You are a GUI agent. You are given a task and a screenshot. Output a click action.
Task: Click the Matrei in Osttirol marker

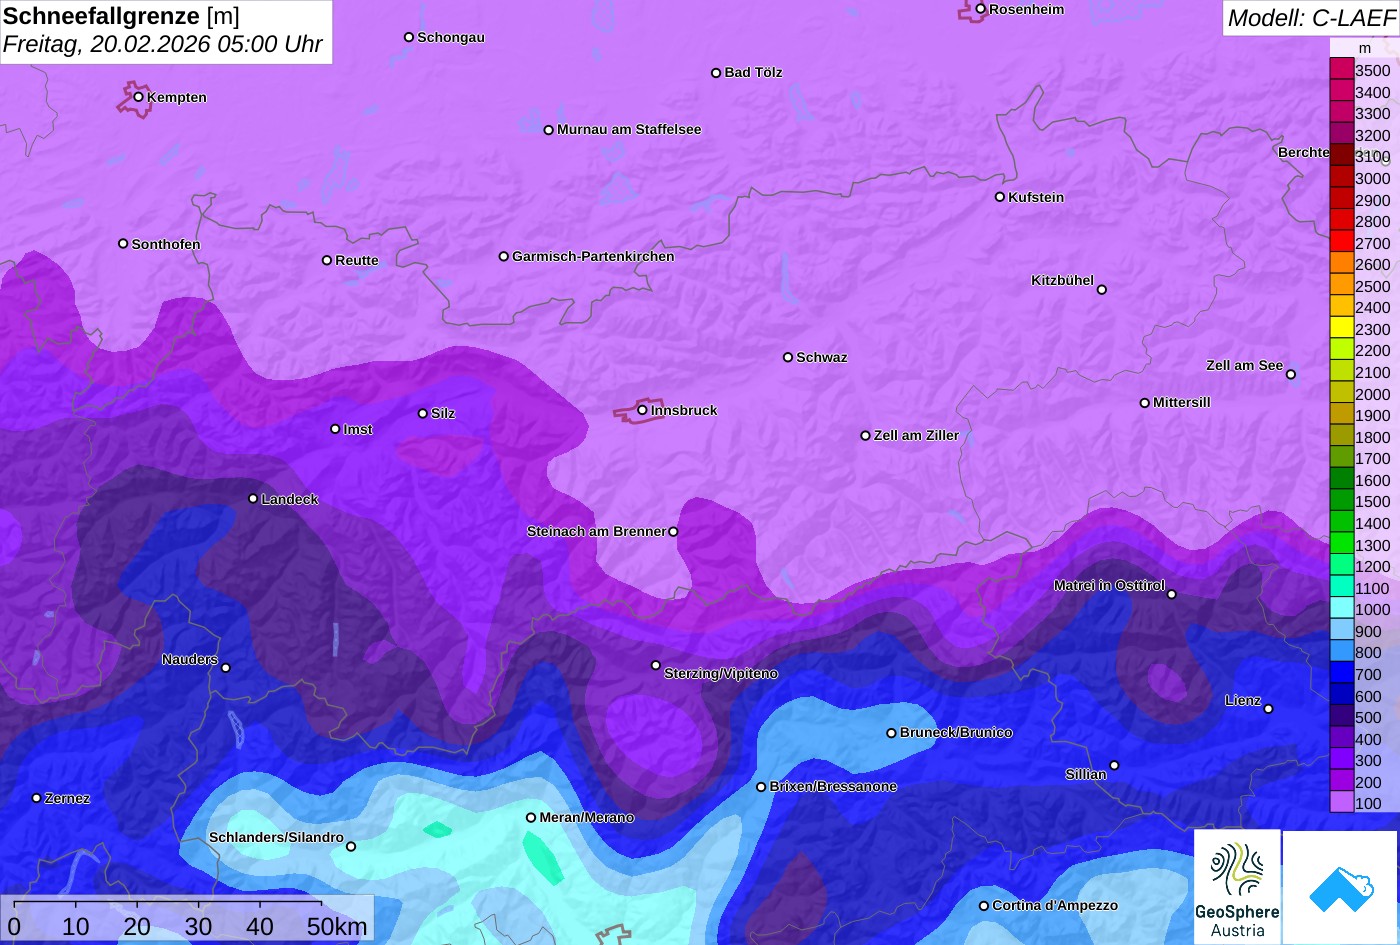1172,594
